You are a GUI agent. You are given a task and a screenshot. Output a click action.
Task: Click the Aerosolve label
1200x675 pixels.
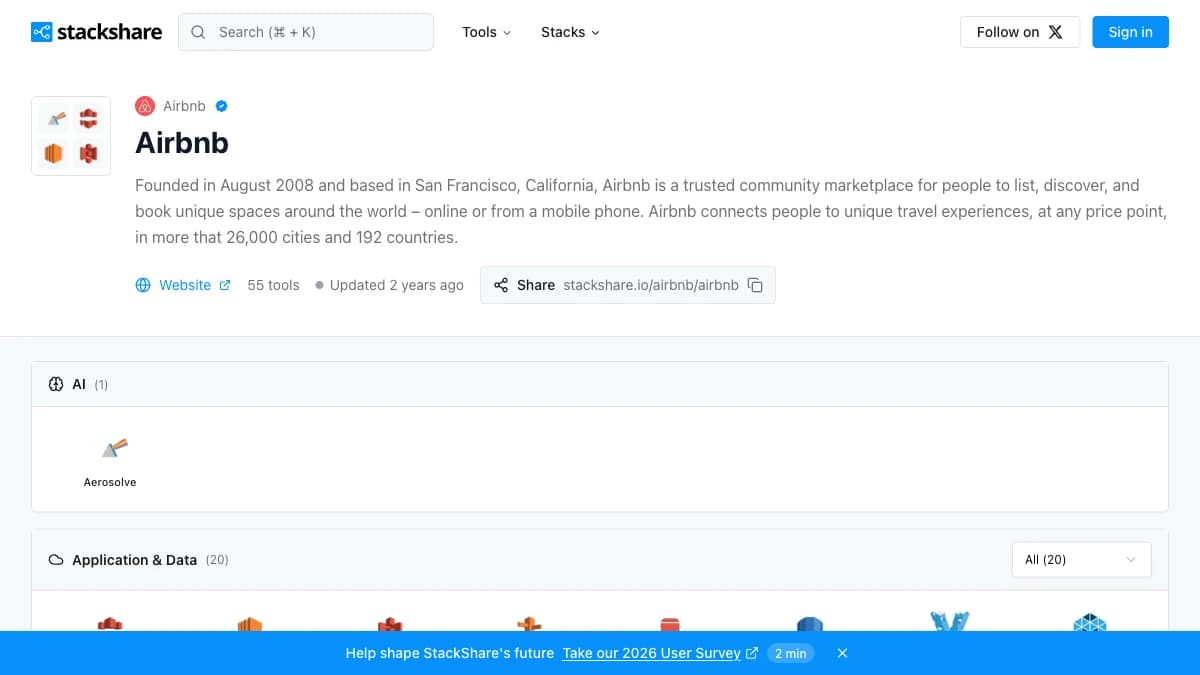tap(110, 482)
